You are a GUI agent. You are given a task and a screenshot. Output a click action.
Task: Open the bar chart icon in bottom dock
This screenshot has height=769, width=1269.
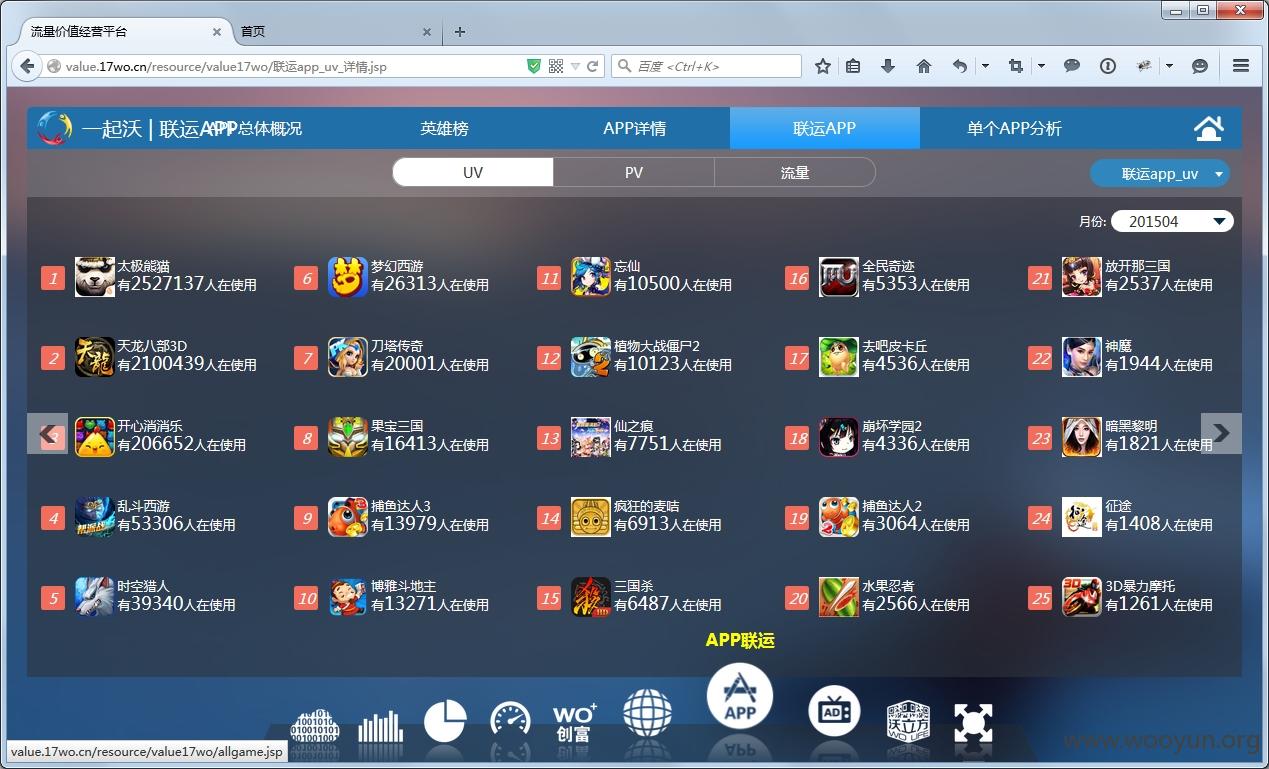tap(381, 726)
